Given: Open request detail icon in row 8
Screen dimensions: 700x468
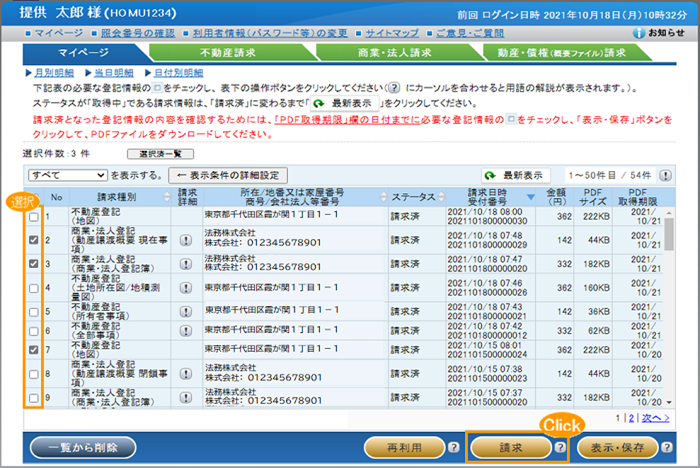Looking at the screenshot, I should pos(186,376).
